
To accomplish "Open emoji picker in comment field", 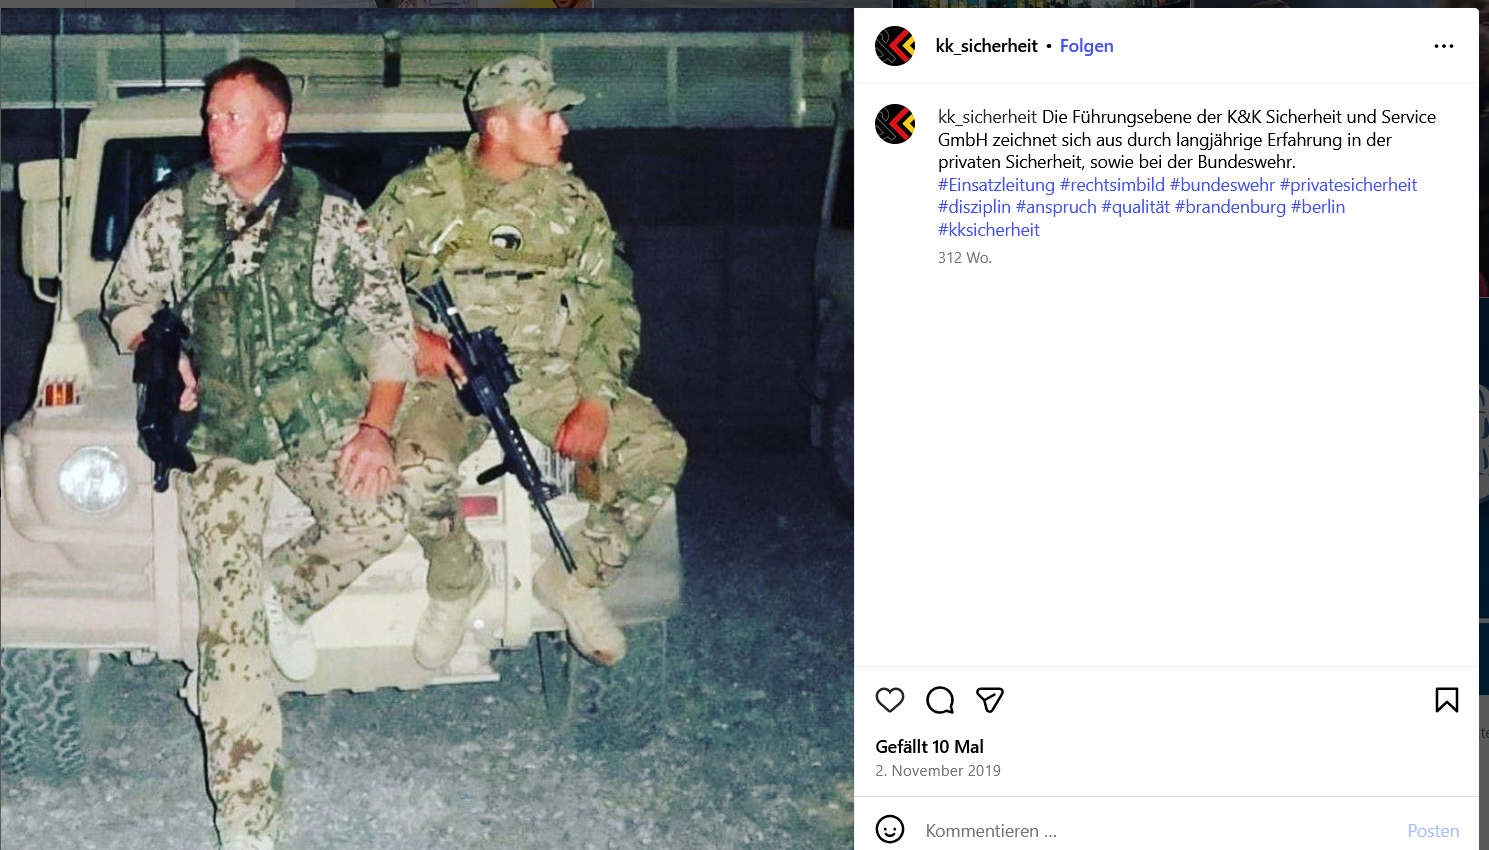I will 890,829.
